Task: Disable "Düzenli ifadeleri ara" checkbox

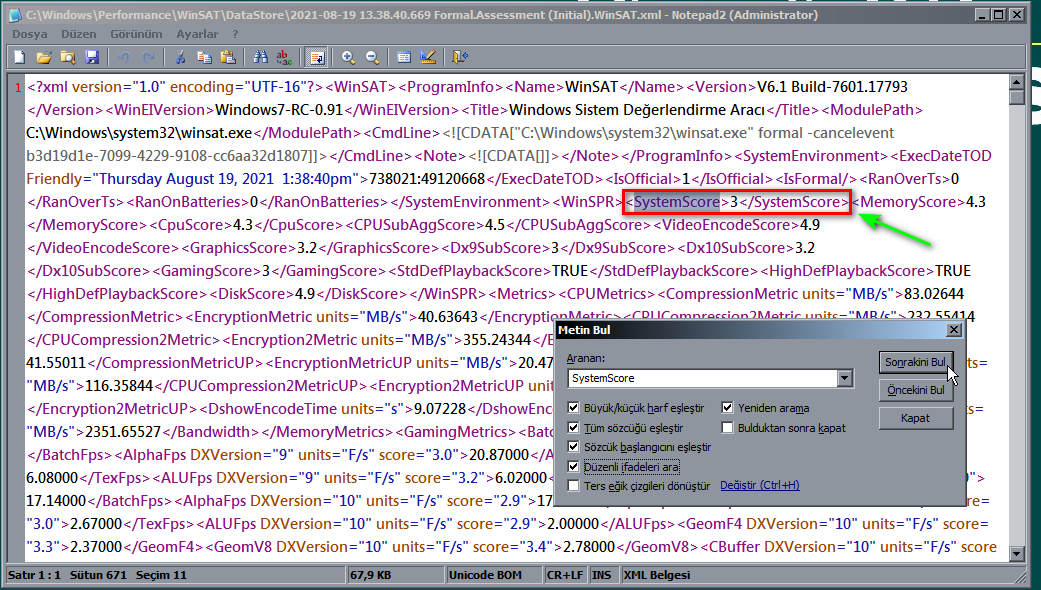Action: click(x=574, y=467)
